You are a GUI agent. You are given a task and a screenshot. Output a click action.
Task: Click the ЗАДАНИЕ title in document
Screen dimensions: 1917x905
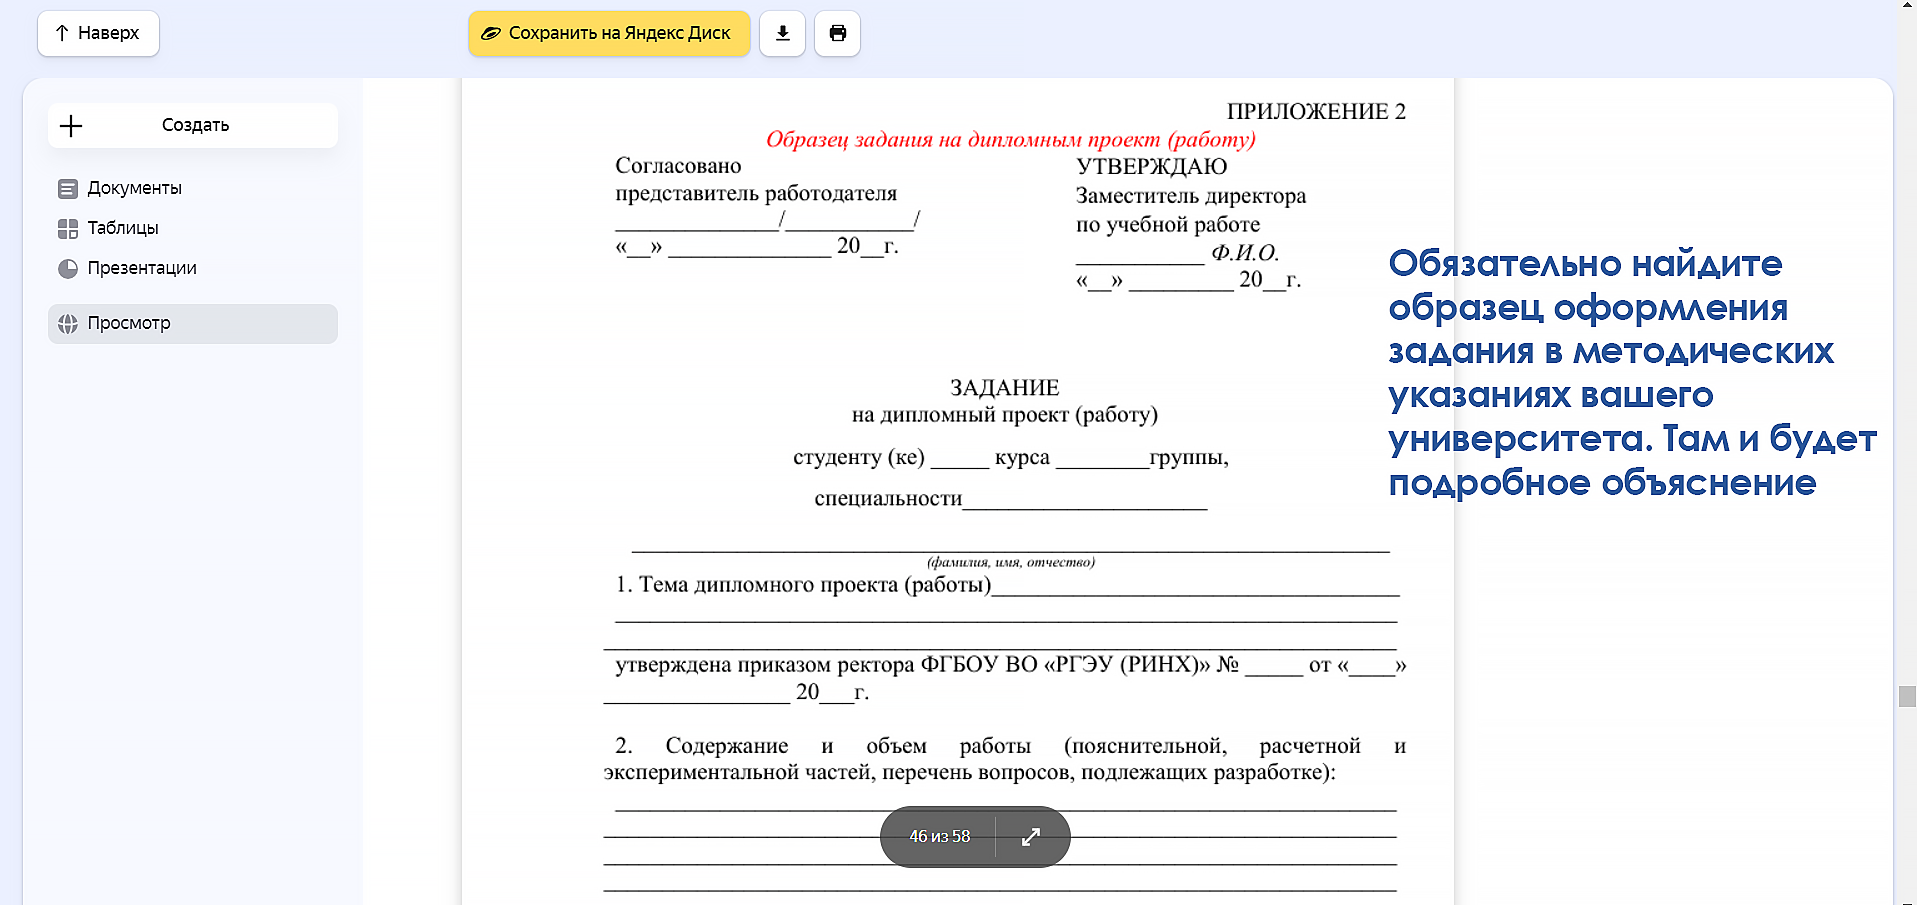[x=1004, y=387]
